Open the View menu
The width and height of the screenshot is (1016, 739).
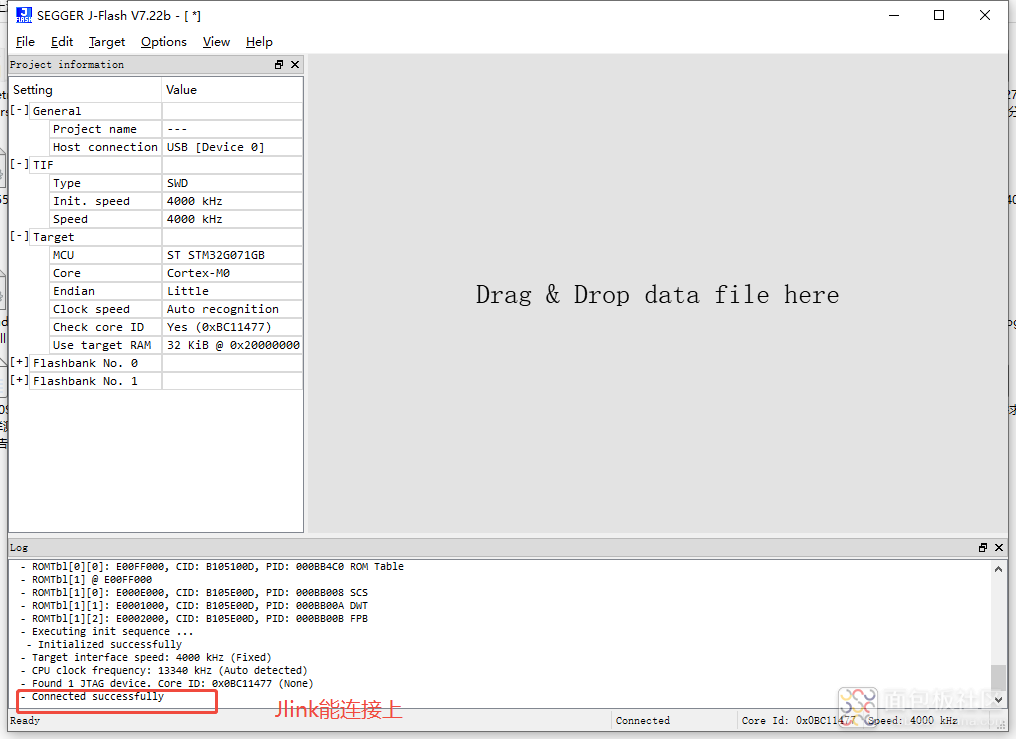216,42
